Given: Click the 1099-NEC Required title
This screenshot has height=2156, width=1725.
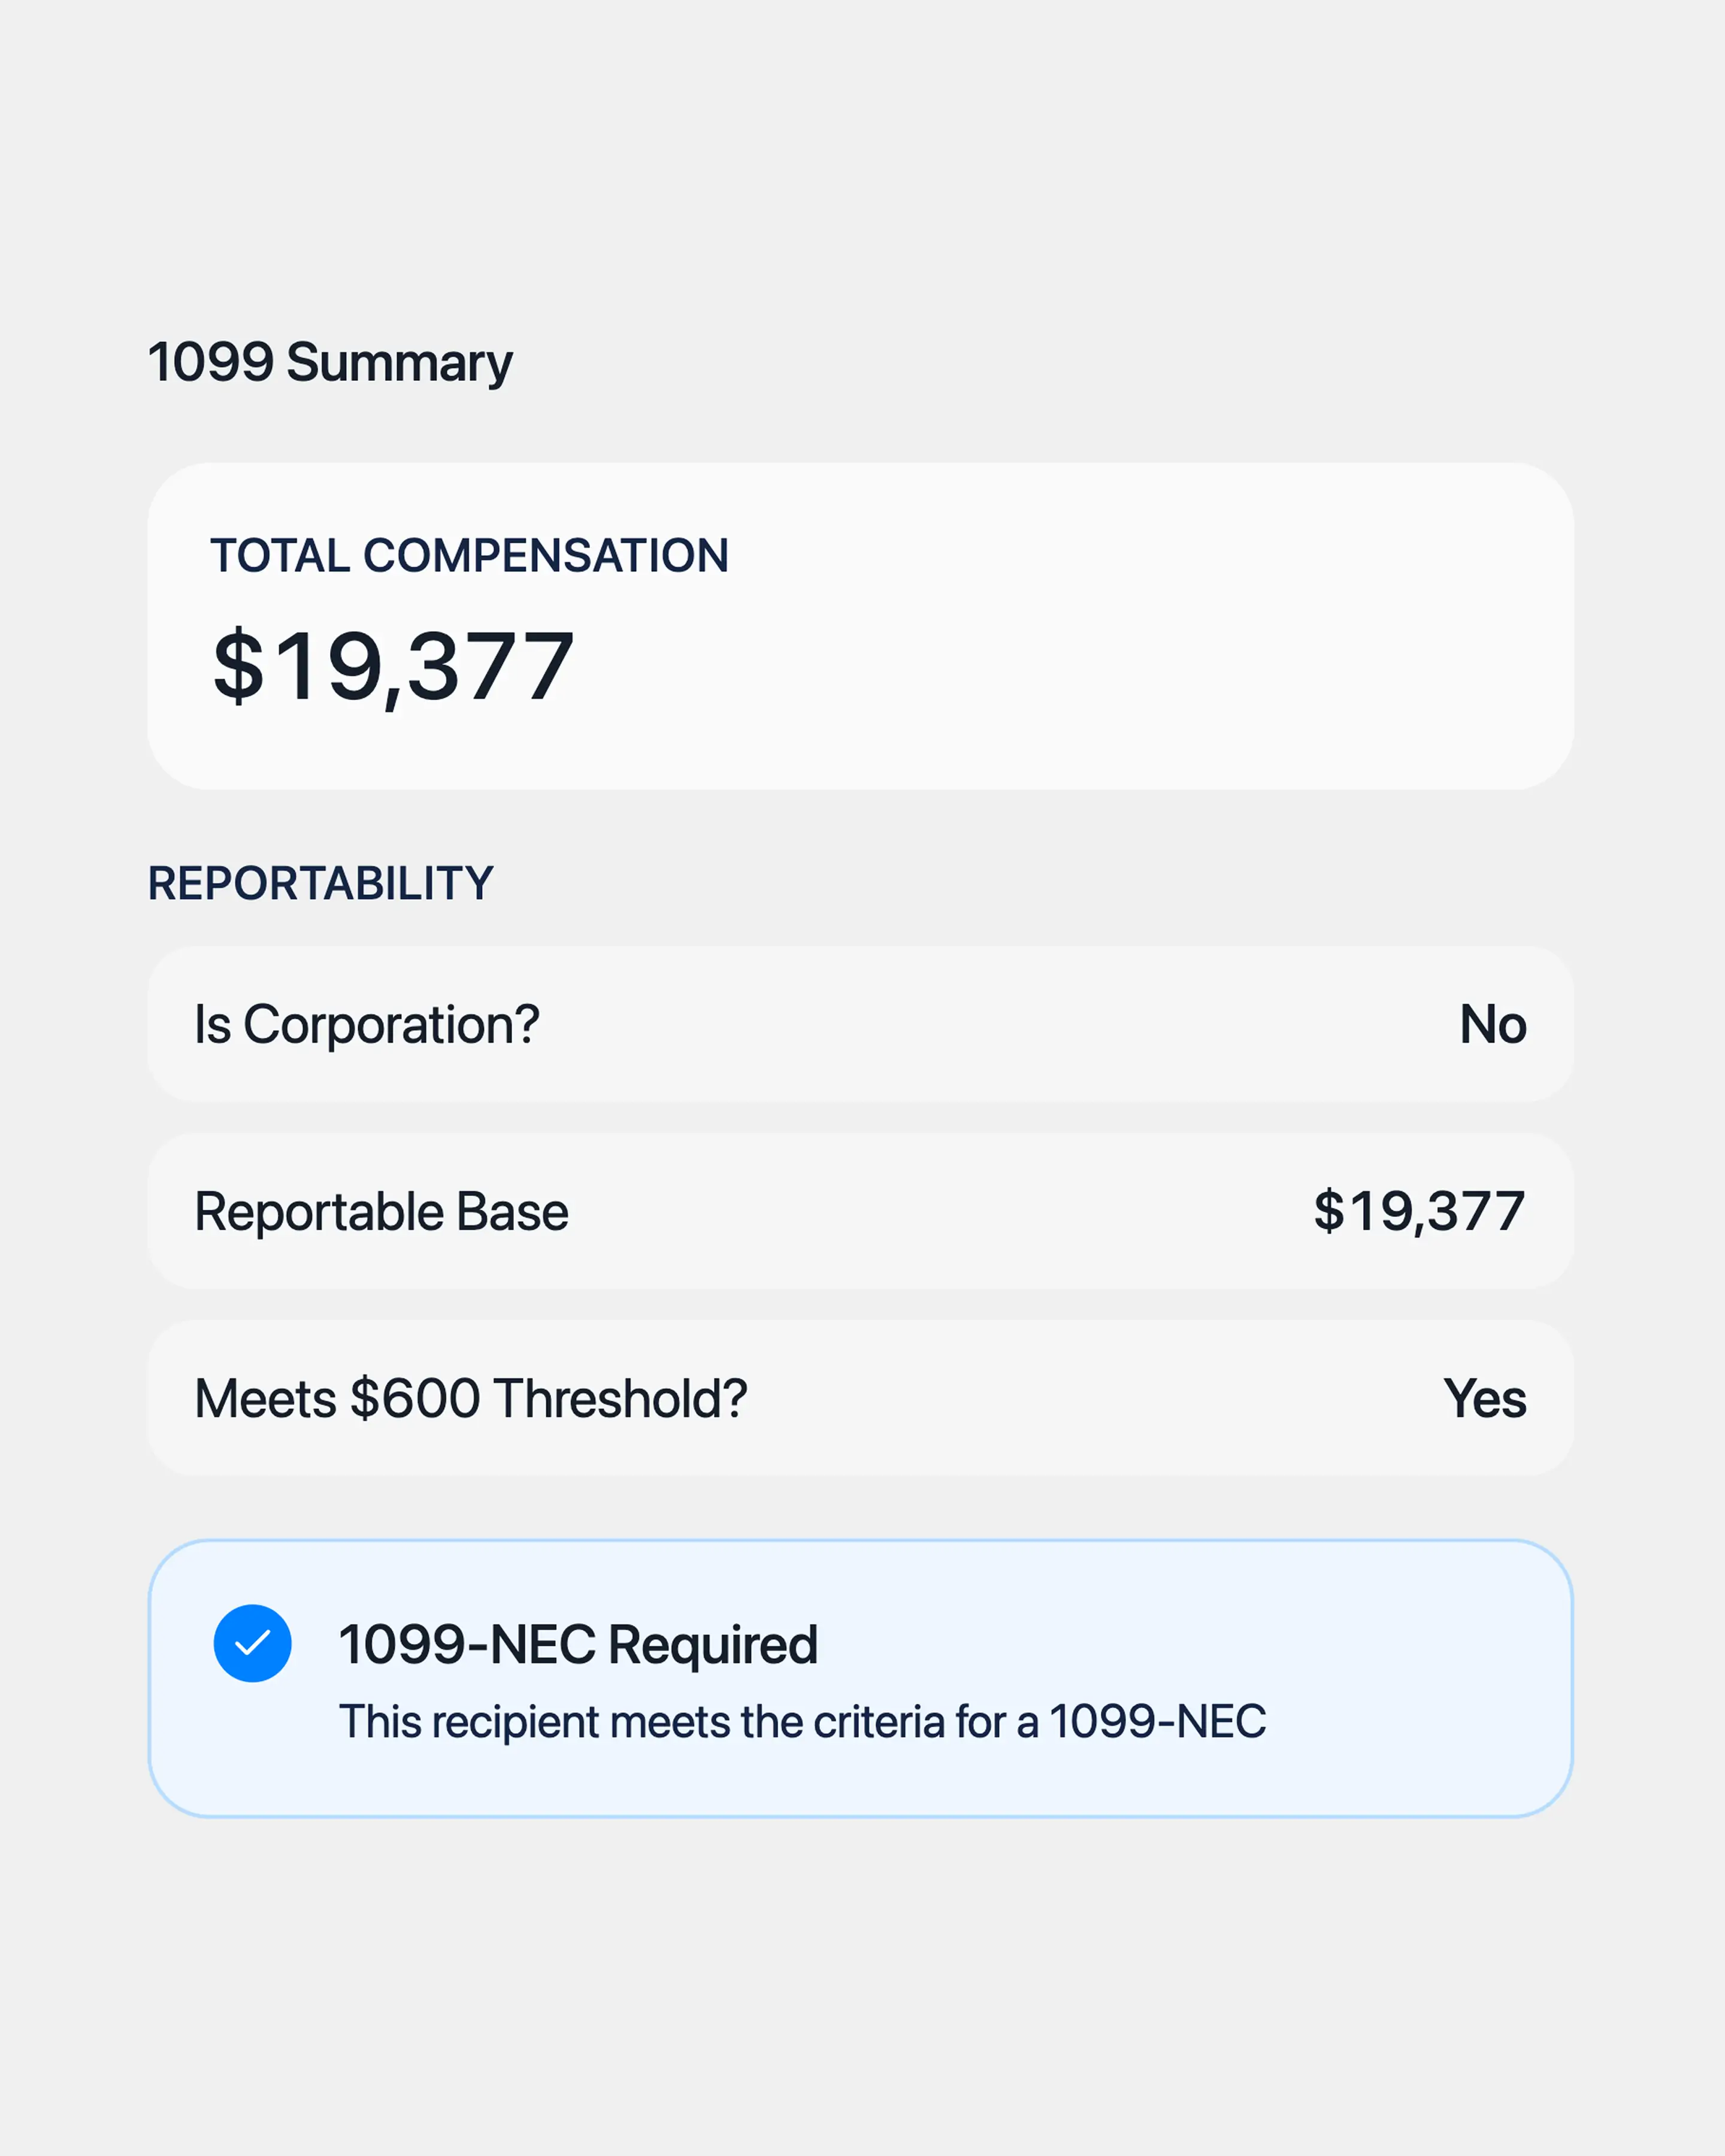Looking at the screenshot, I should pos(578,1645).
